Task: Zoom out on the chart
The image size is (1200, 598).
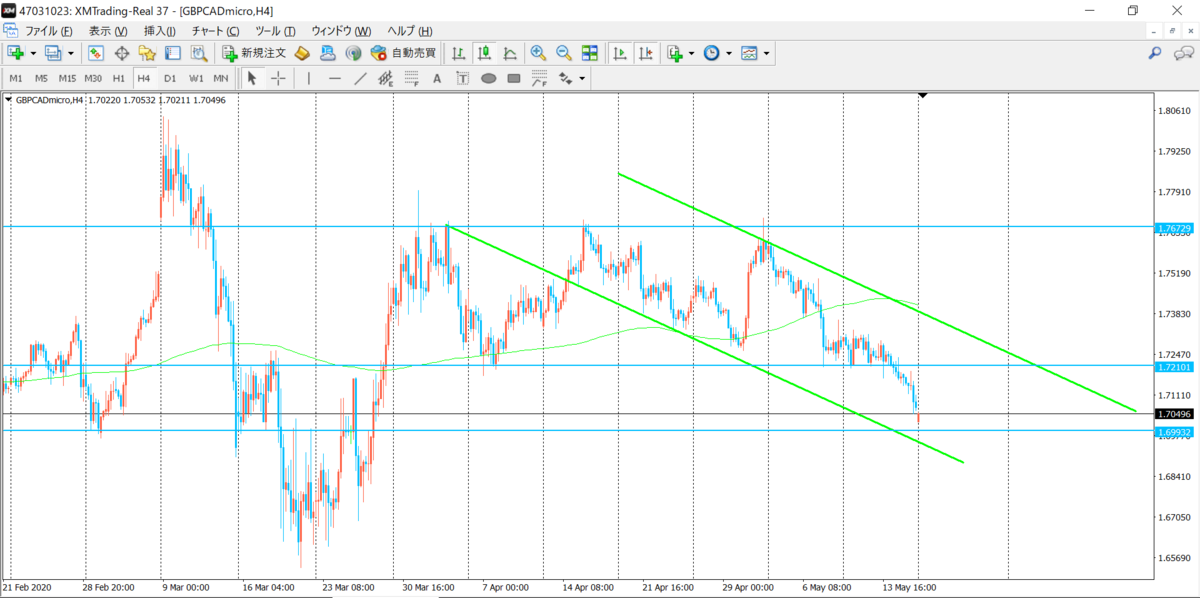Action: [x=564, y=53]
